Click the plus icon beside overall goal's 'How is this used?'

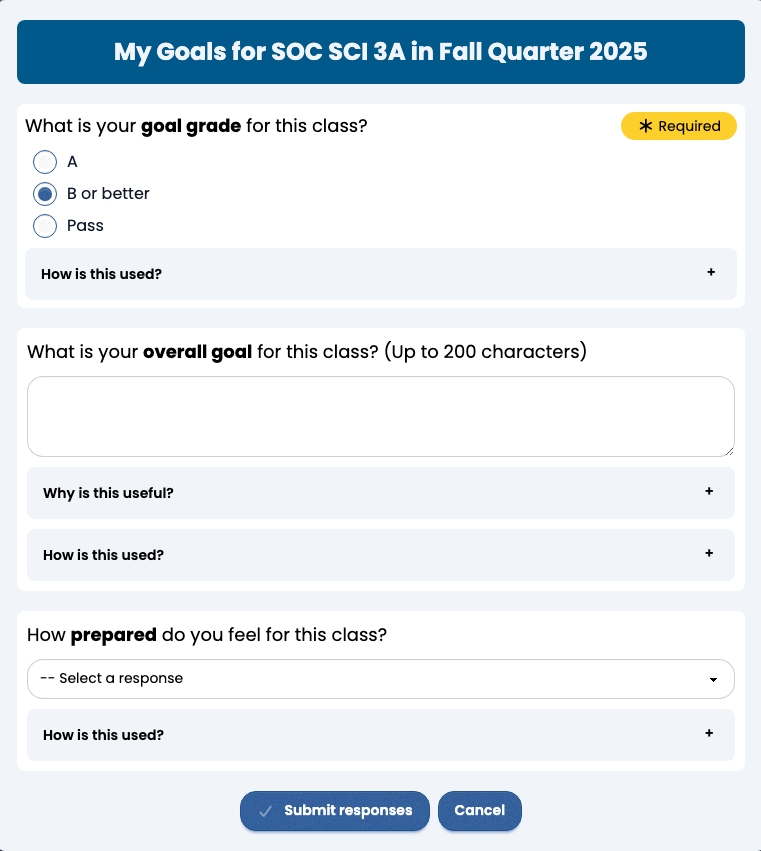click(x=709, y=554)
